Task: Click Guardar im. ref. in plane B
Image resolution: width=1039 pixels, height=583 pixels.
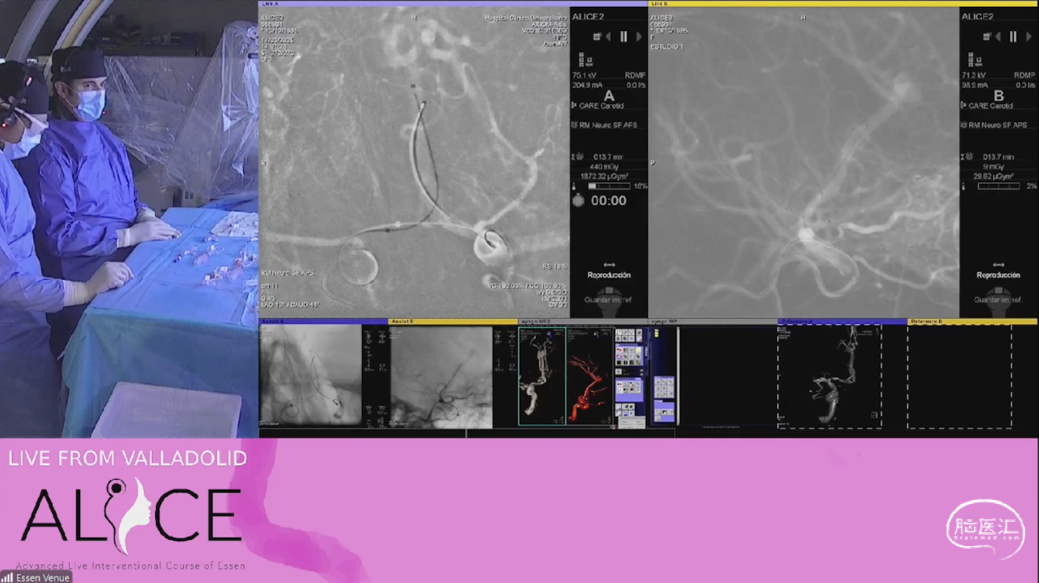Action: click(998, 299)
